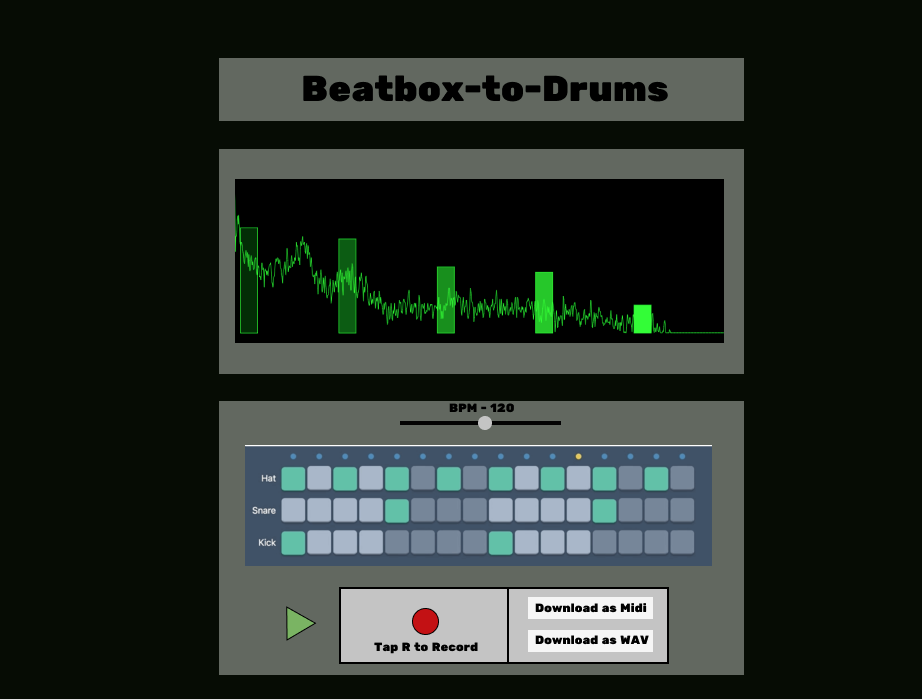Enable Snare step 7
The image size is (922, 700).
coord(449,510)
